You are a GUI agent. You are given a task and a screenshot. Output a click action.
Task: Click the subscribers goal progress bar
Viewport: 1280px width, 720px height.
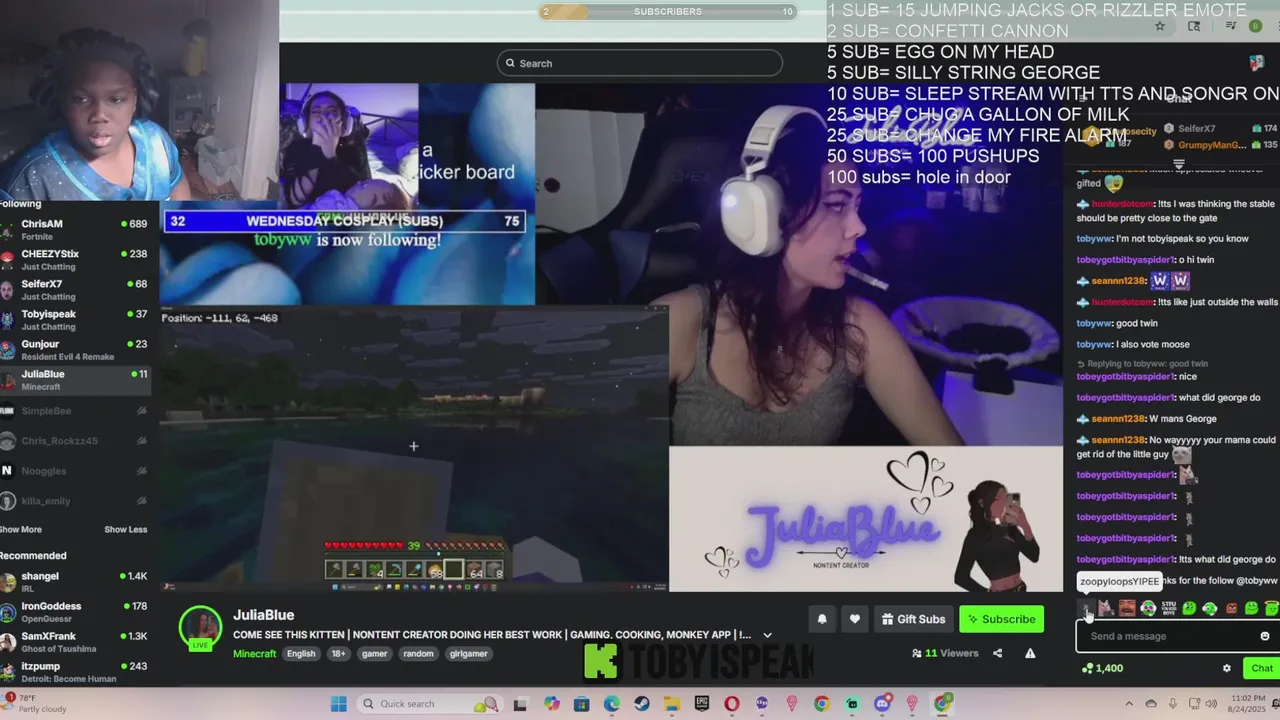(x=668, y=12)
